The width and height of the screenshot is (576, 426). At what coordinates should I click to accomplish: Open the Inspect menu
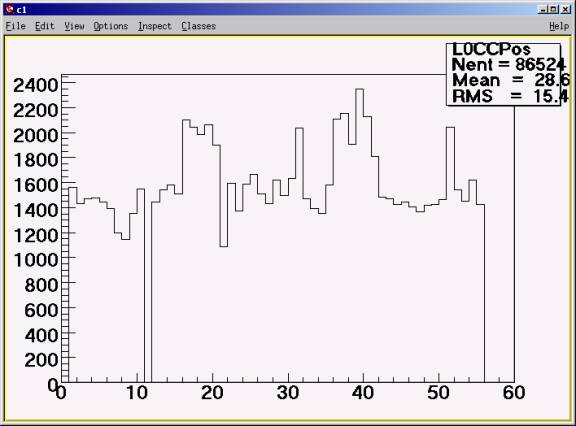pos(155,26)
